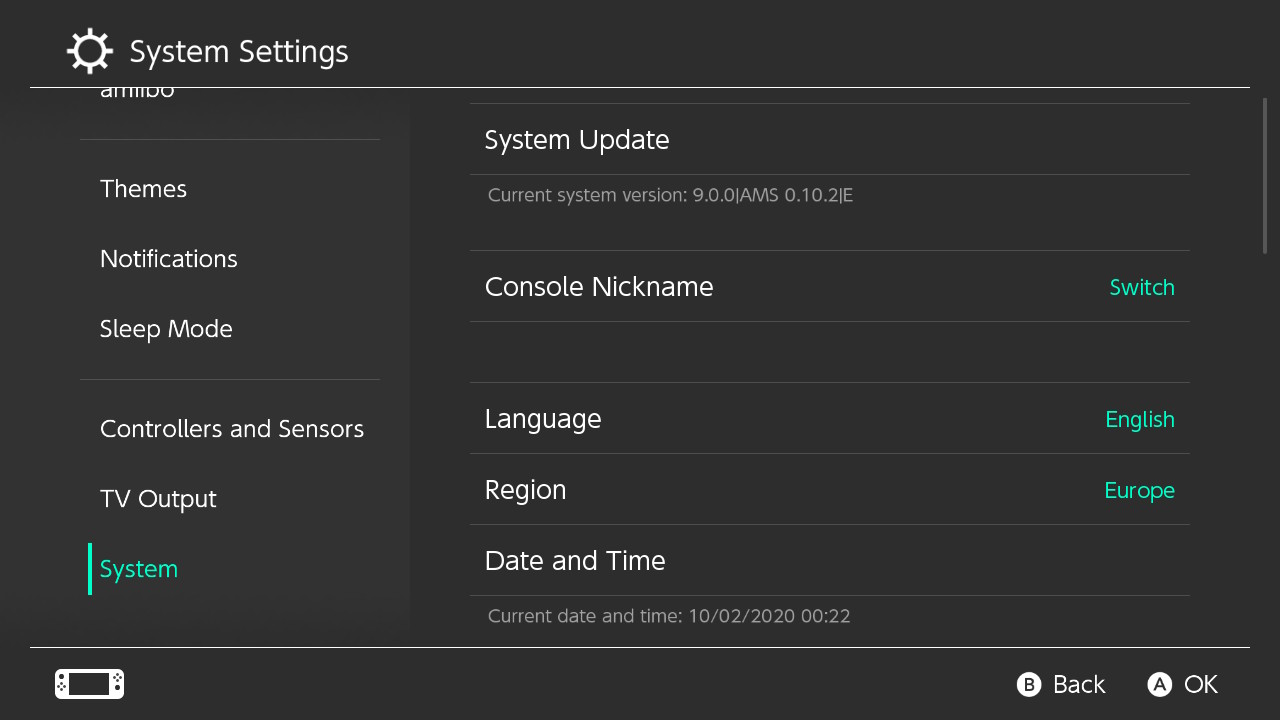Open the Region selection
1280x720 pixels.
[x=829, y=490]
